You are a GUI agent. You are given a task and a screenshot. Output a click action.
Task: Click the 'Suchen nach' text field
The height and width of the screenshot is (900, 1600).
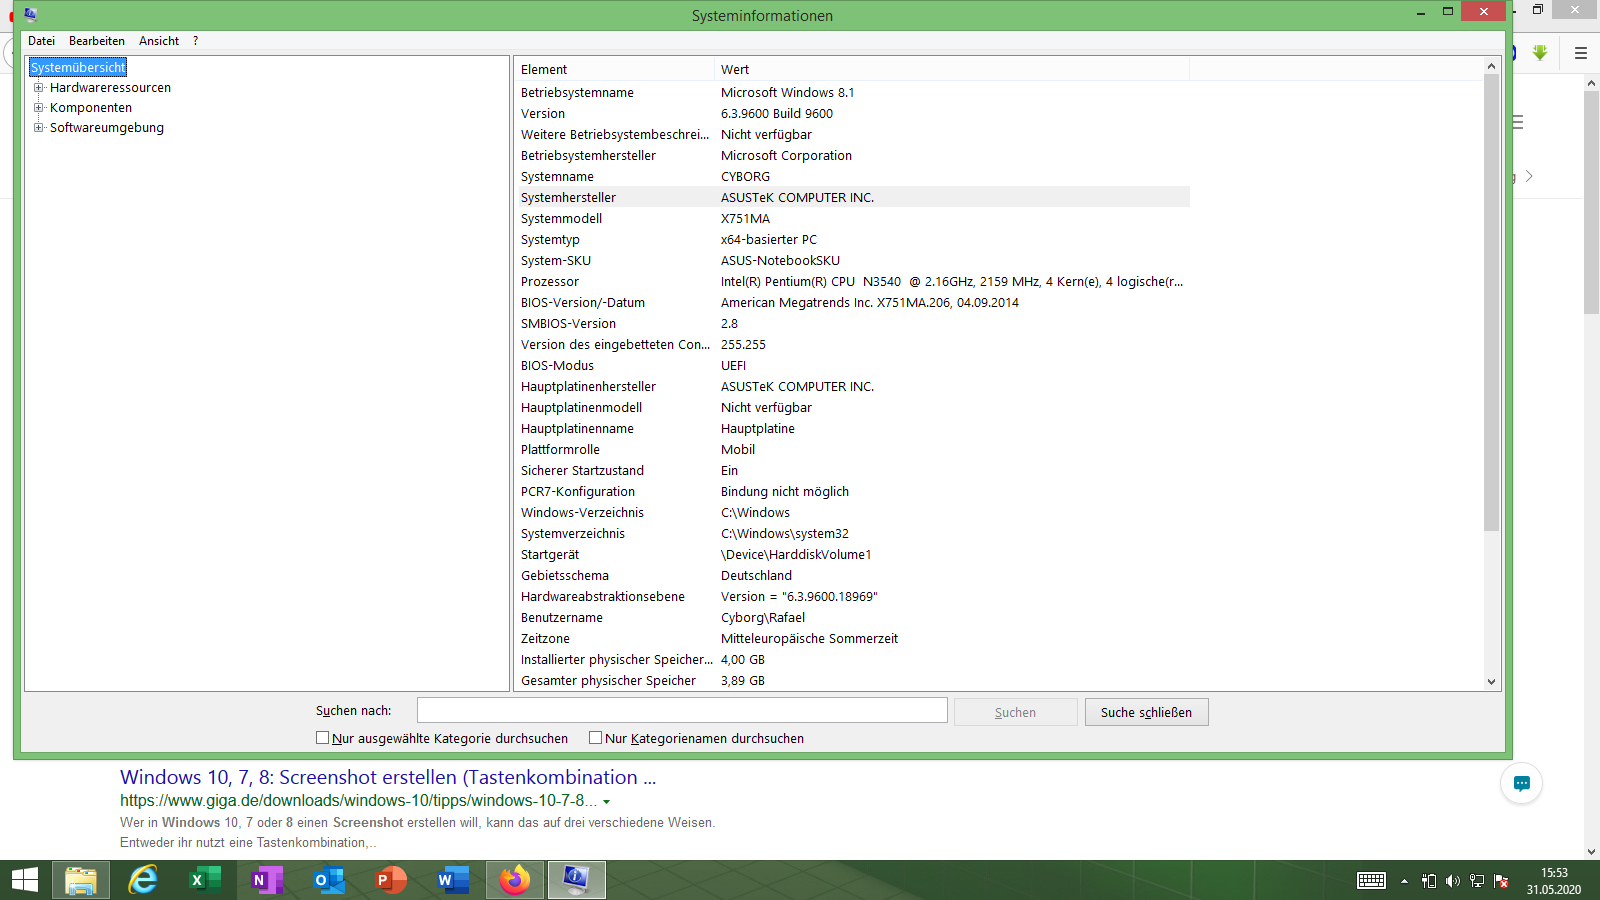(682, 710)
